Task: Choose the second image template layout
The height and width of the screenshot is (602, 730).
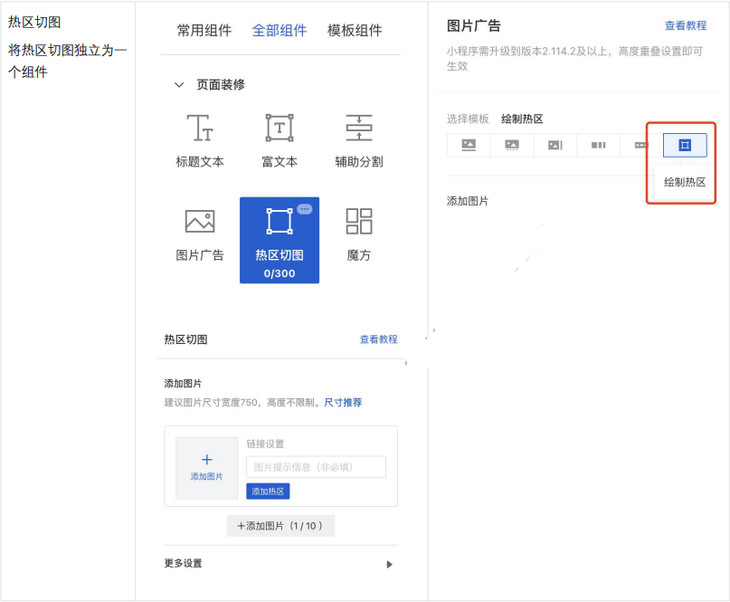Action: pos(512,145)
